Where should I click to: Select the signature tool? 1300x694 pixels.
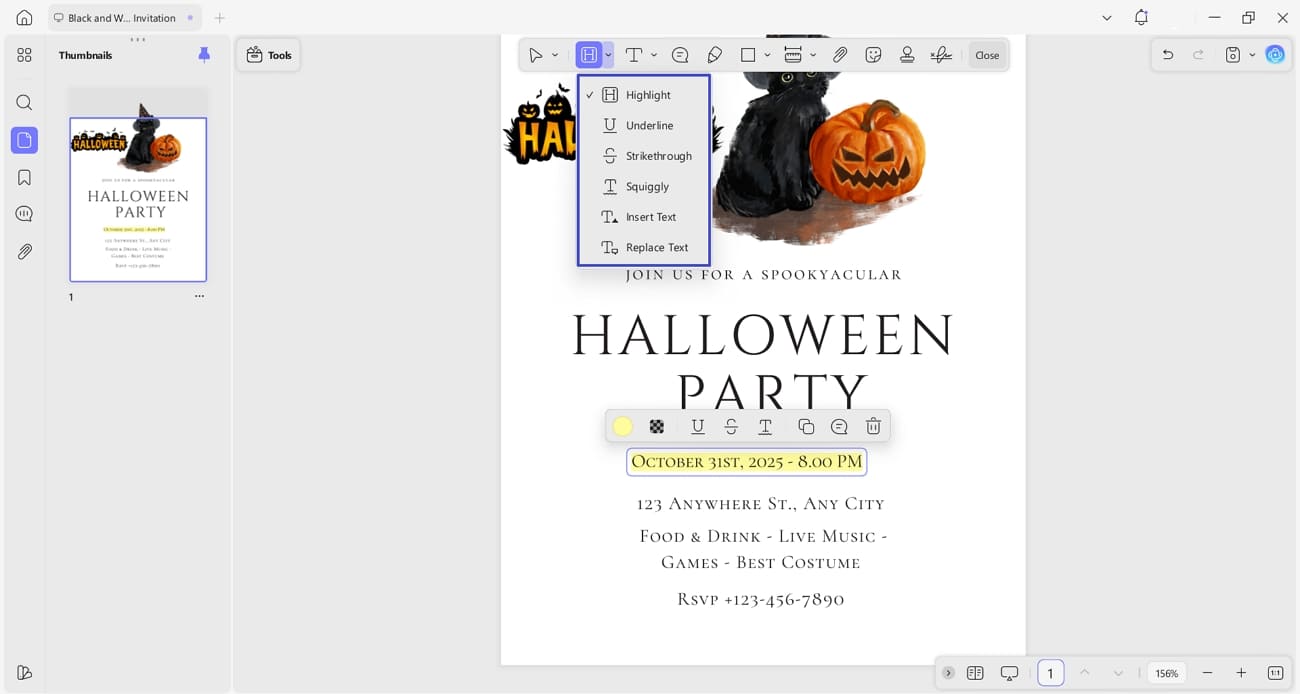tap(941, 55)
